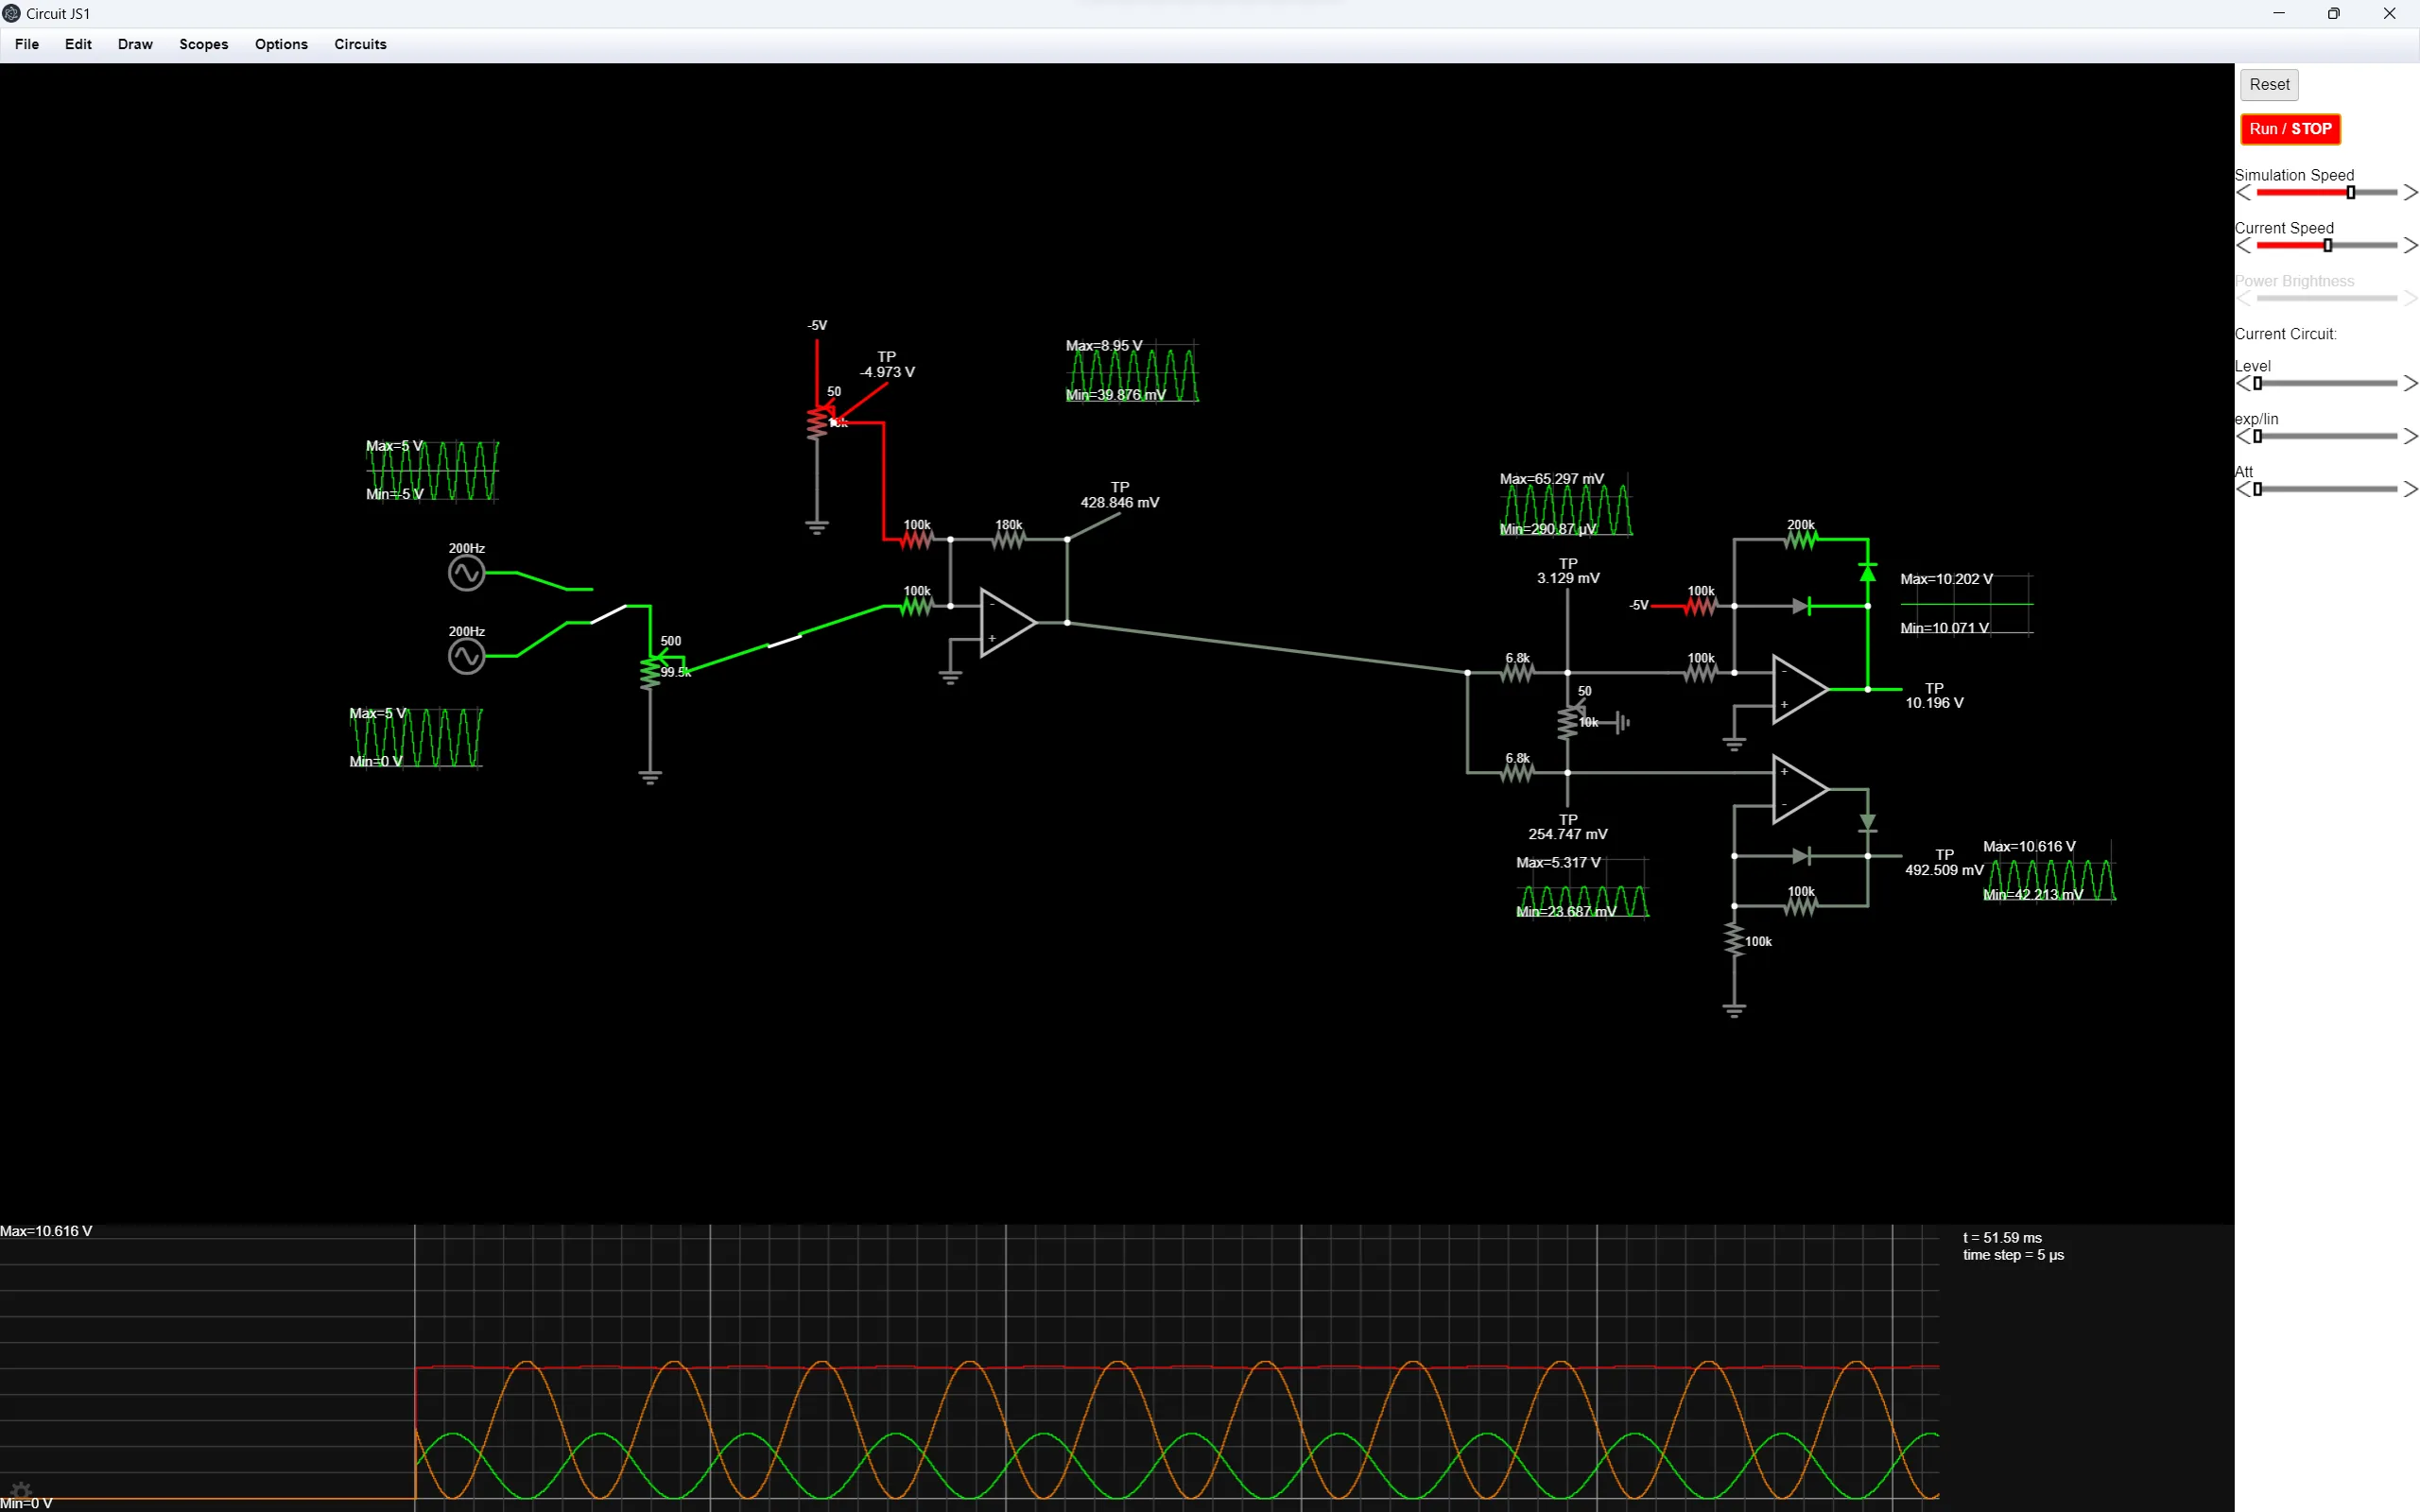Open the Circuits menu
Image resolution: width=2420 pixels, height=1512 pixels.
click(x=359, y=44)
